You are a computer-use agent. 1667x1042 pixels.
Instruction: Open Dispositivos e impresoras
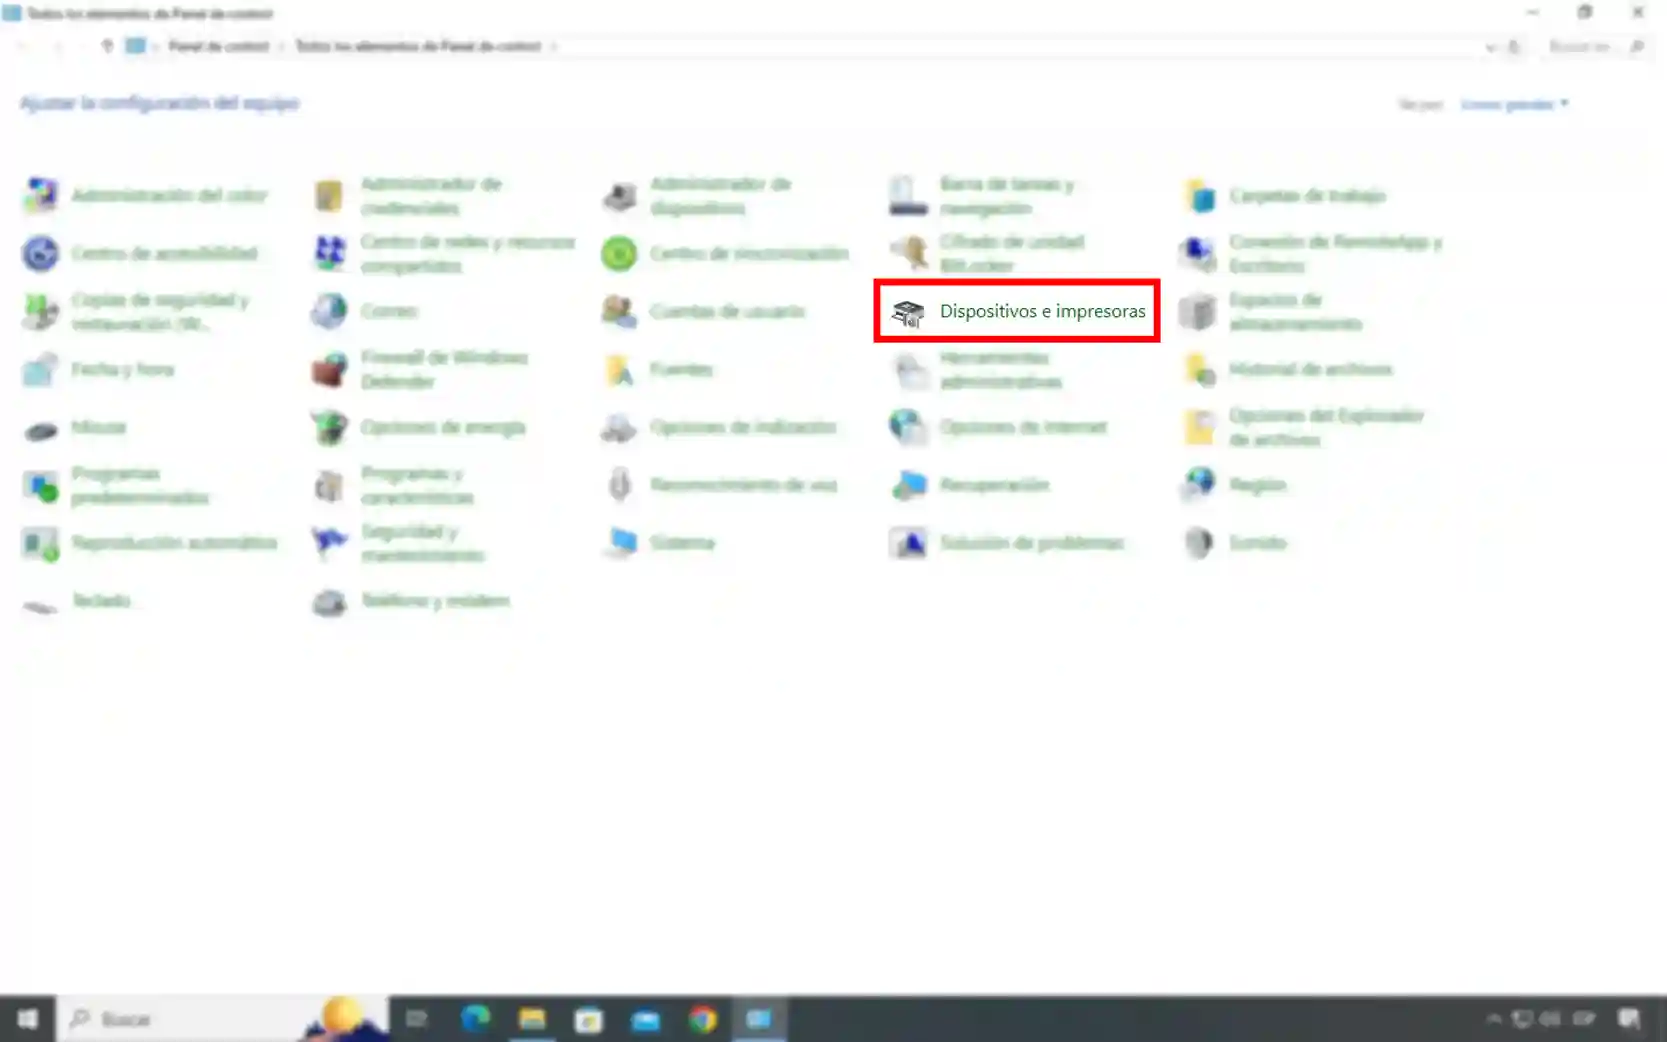pos(1041,311)
